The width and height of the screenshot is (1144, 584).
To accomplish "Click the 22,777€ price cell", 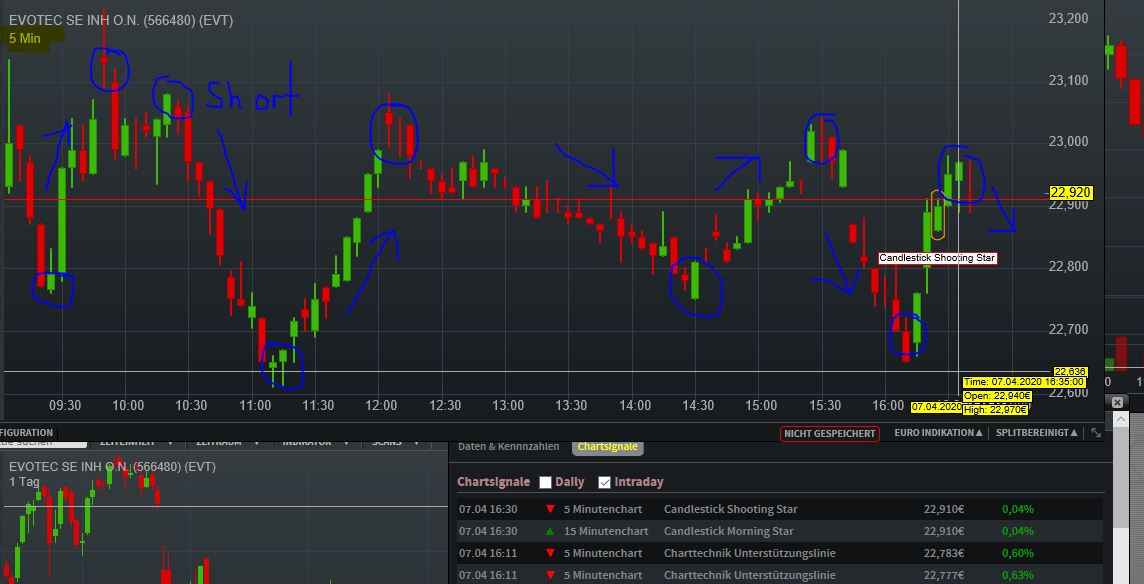I will pyautogui.click(x=943, y=575).
